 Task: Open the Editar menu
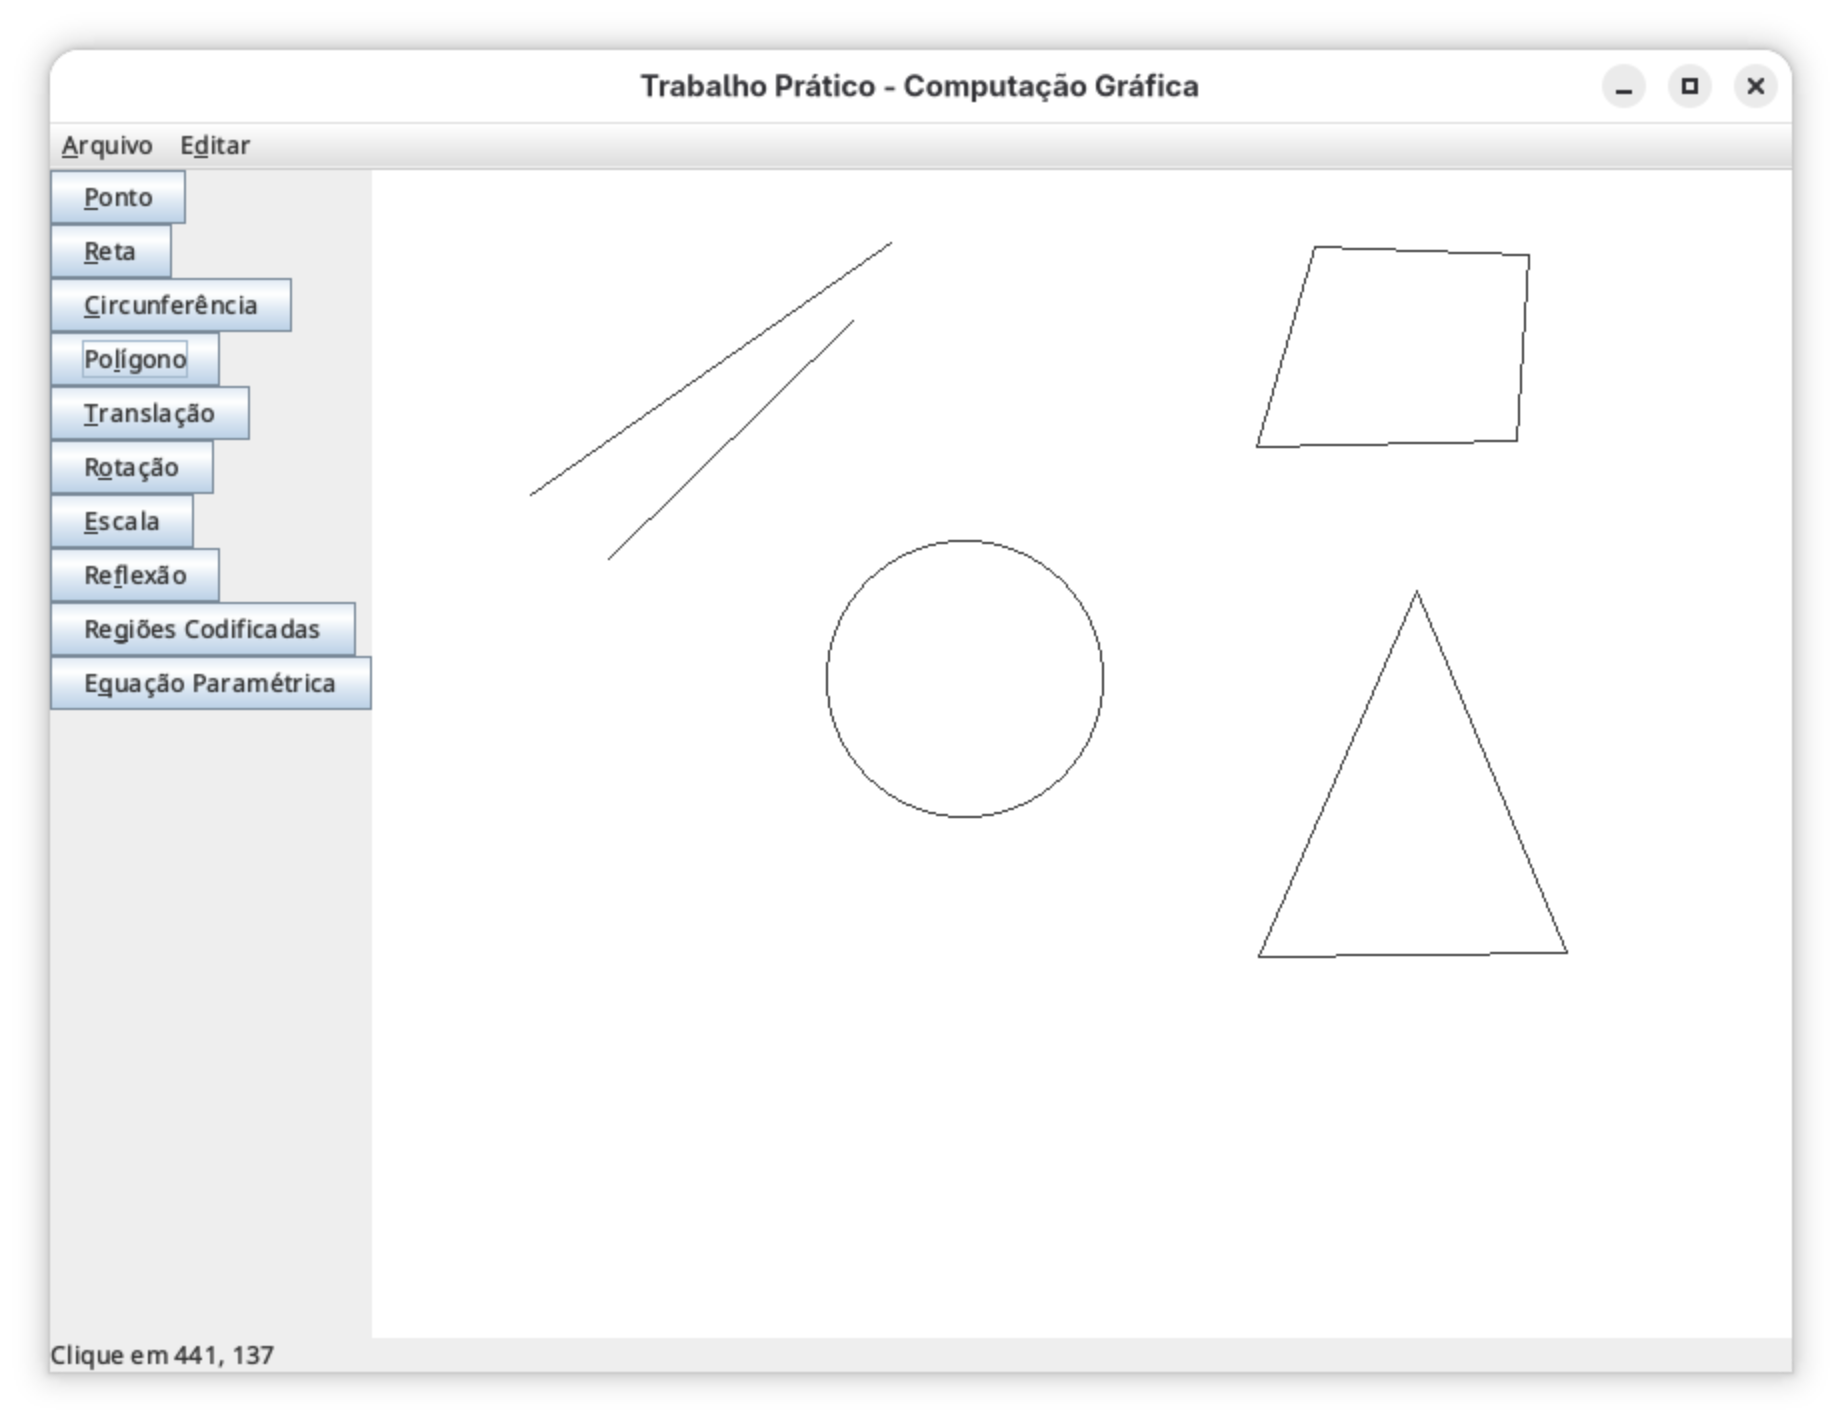[x=215, y=146]
